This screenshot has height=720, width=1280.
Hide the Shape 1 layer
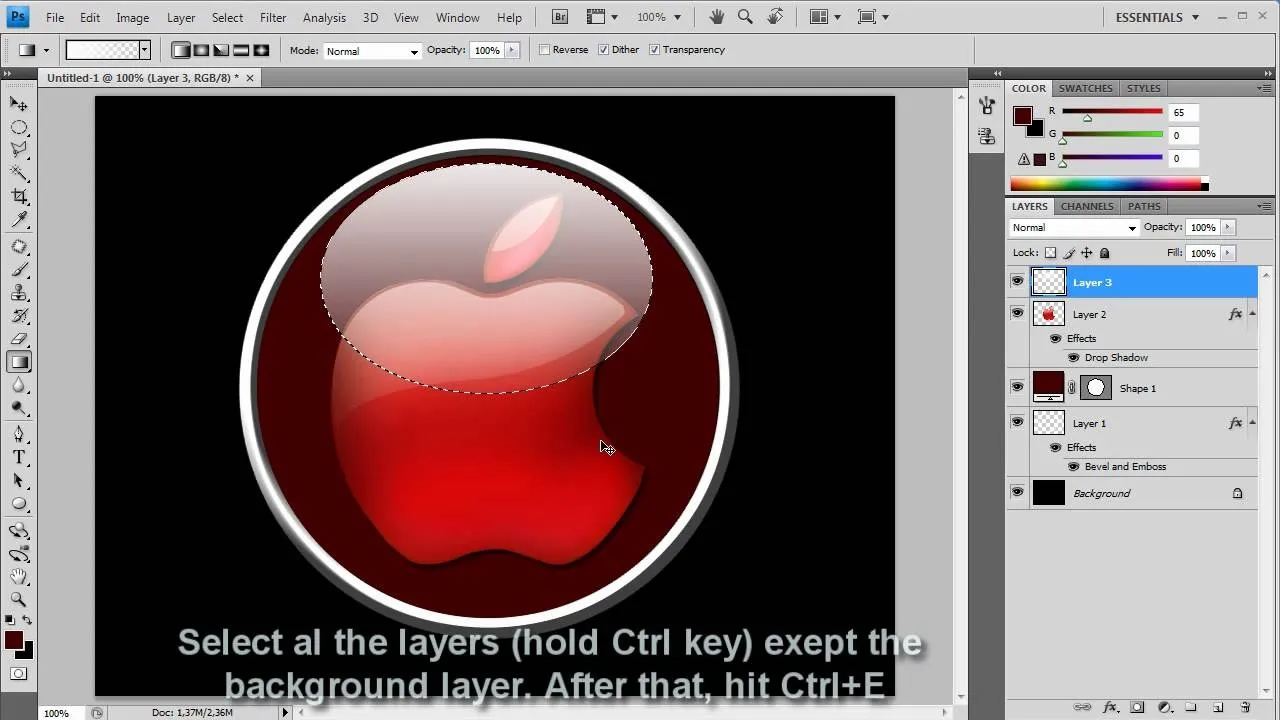[x=1017, y=387]
